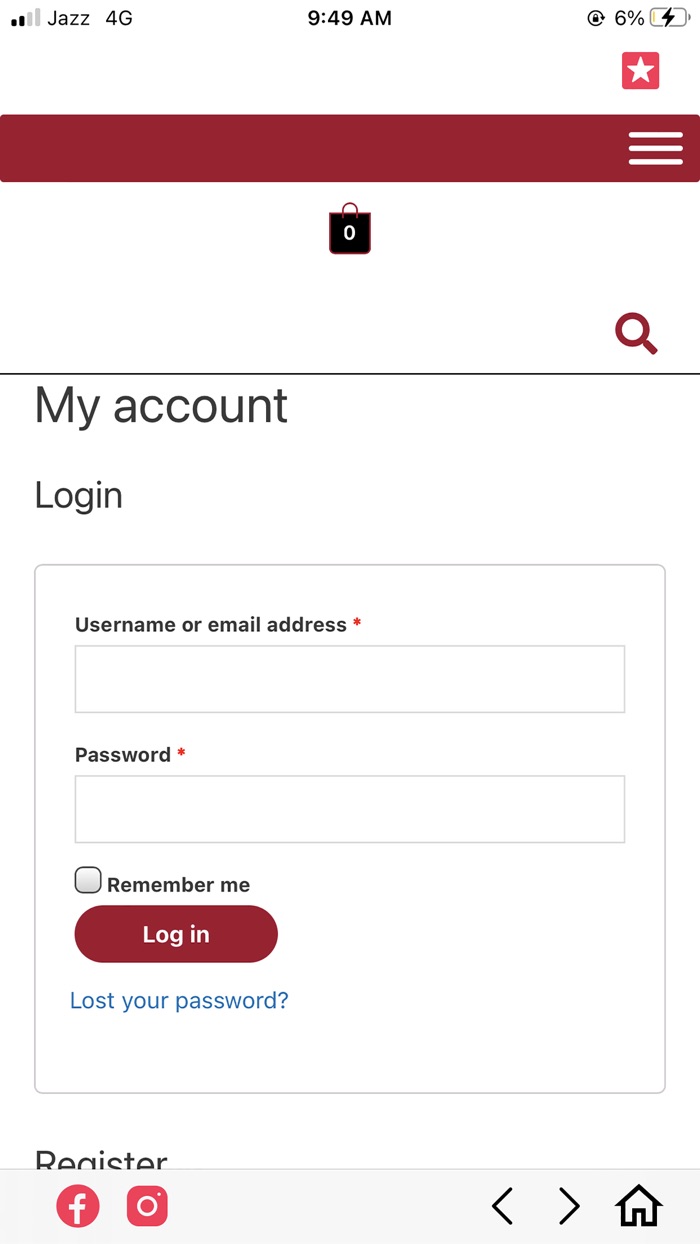Follow the Lost your password link
The width and height of the screenshot is (700, 1244).
click(x=179, y=1000)
